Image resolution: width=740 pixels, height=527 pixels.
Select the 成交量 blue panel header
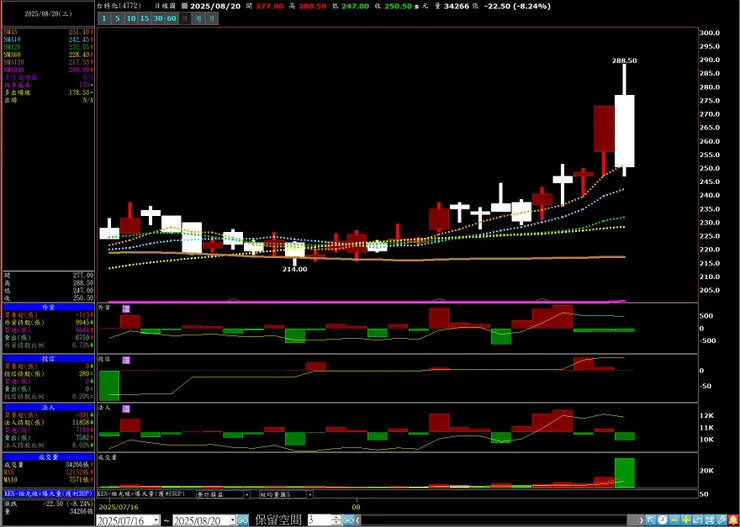(49, 457)
